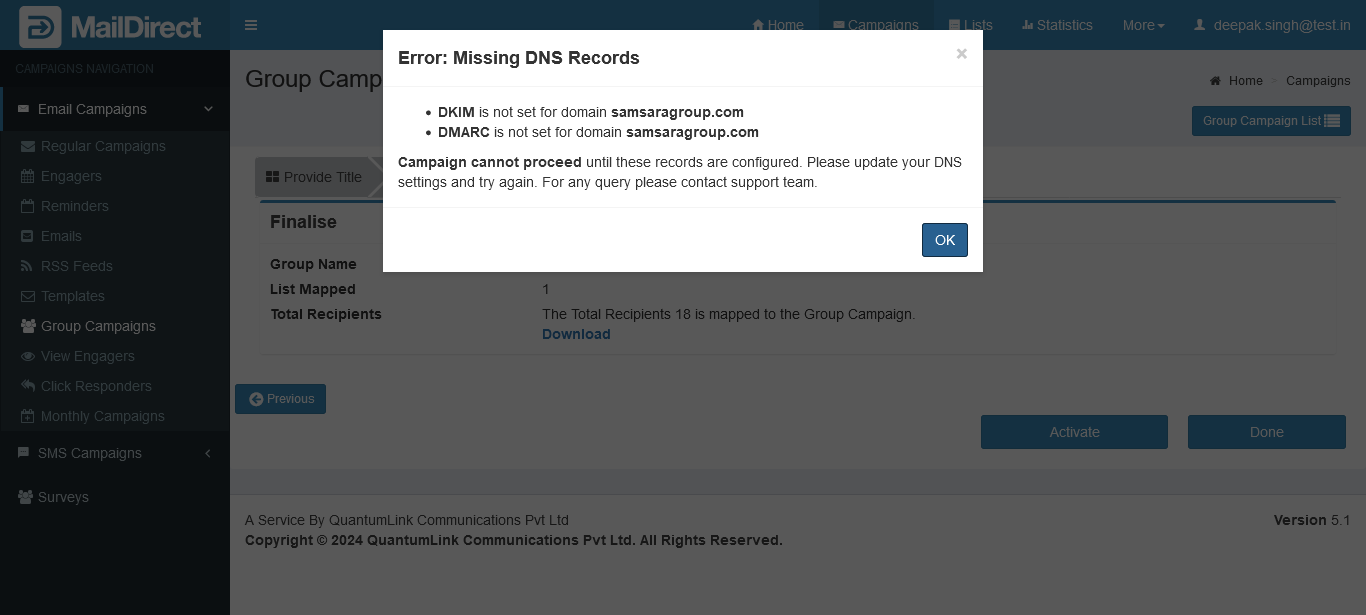Click the Activate campaign button

(1074, 432)
